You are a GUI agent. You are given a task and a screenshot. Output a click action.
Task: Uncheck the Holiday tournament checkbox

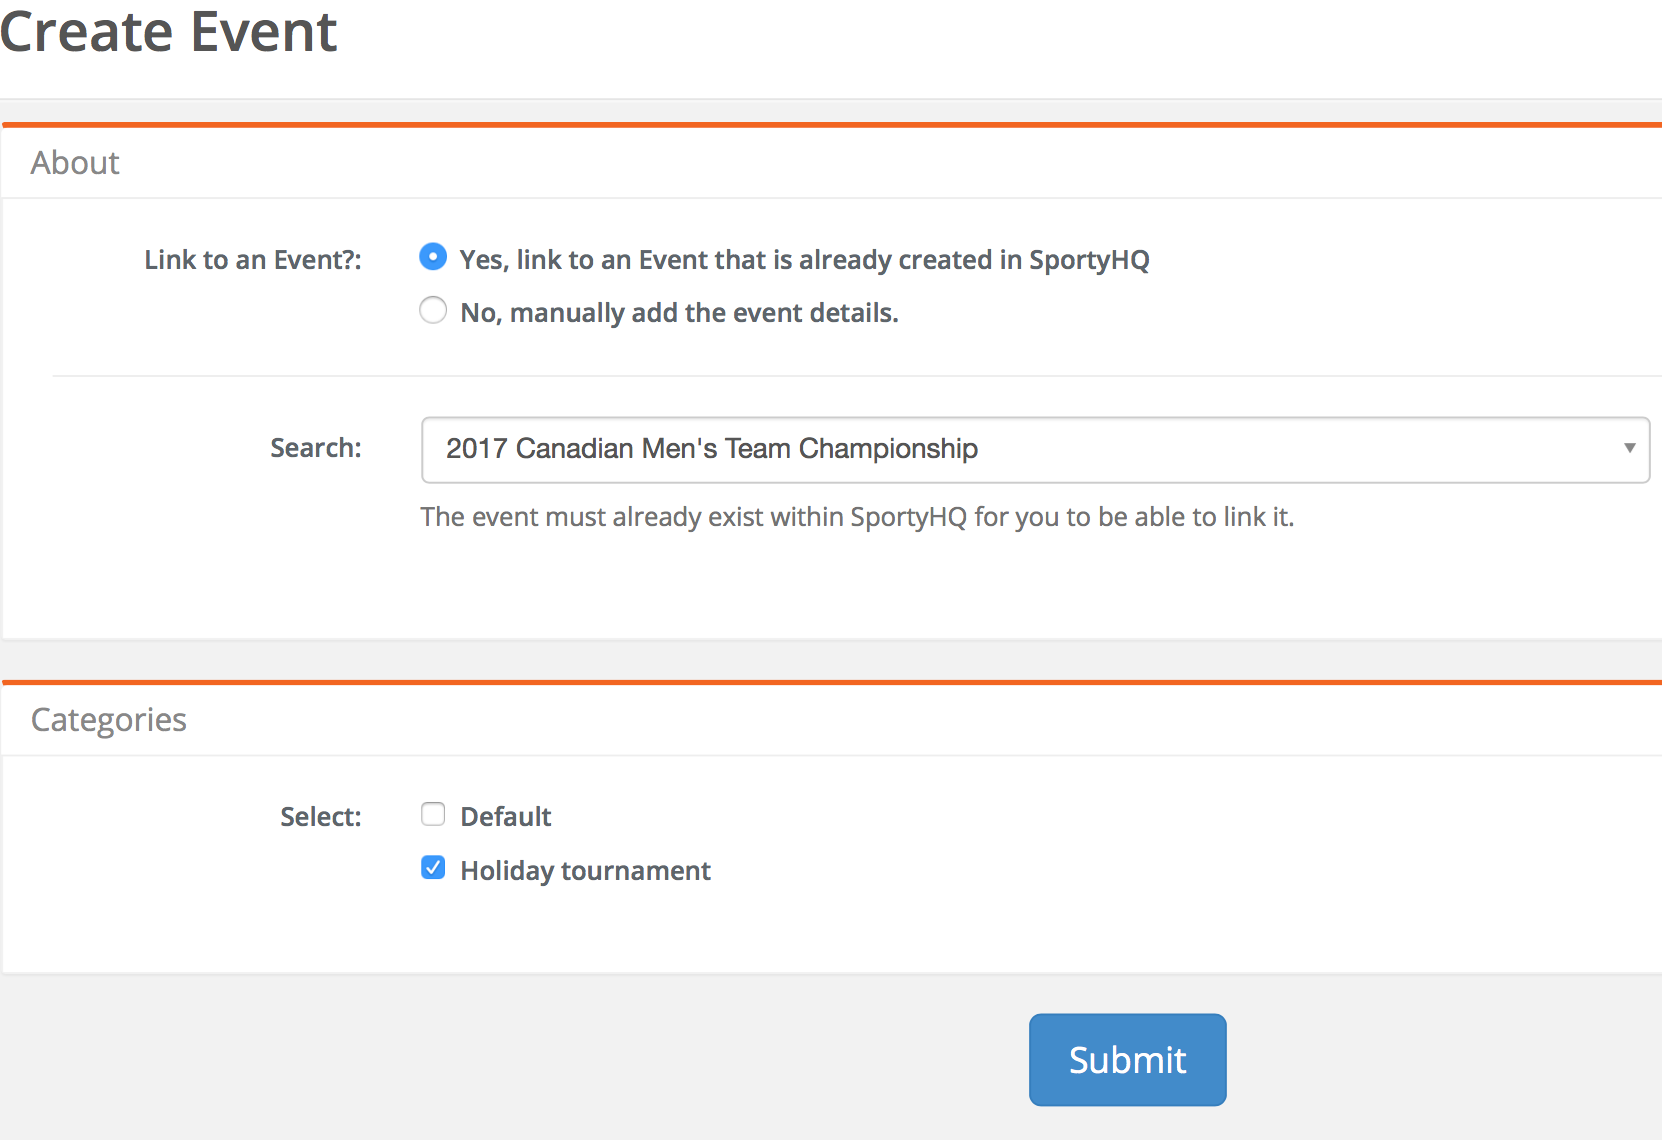[x=433, y=867]
